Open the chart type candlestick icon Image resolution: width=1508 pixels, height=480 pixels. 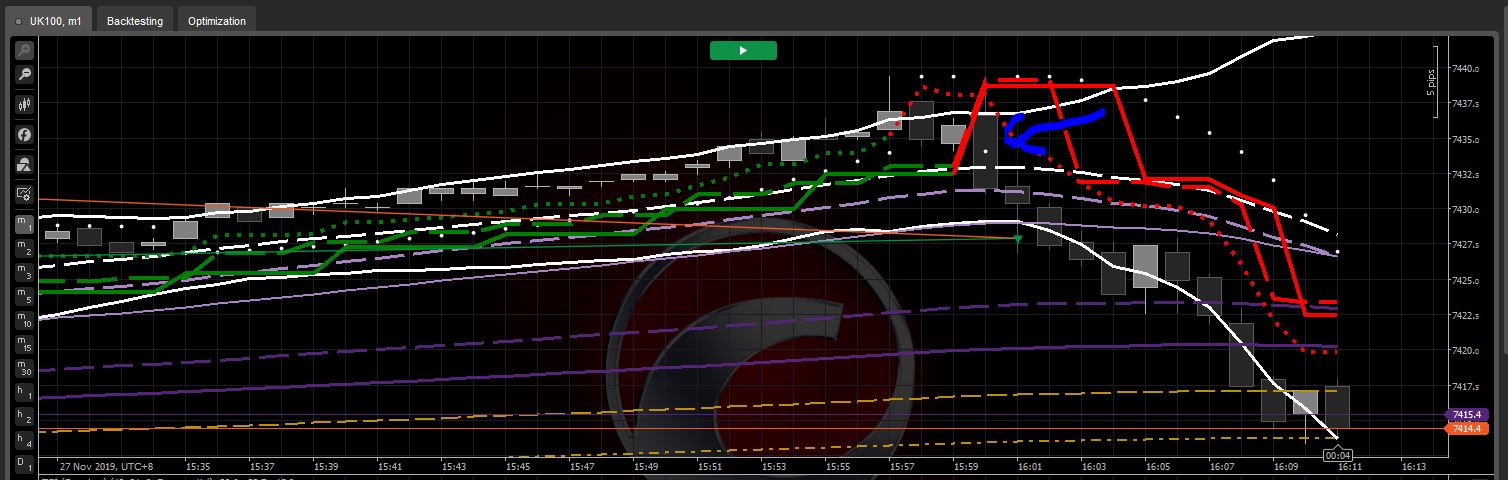(x=24, y=104)
